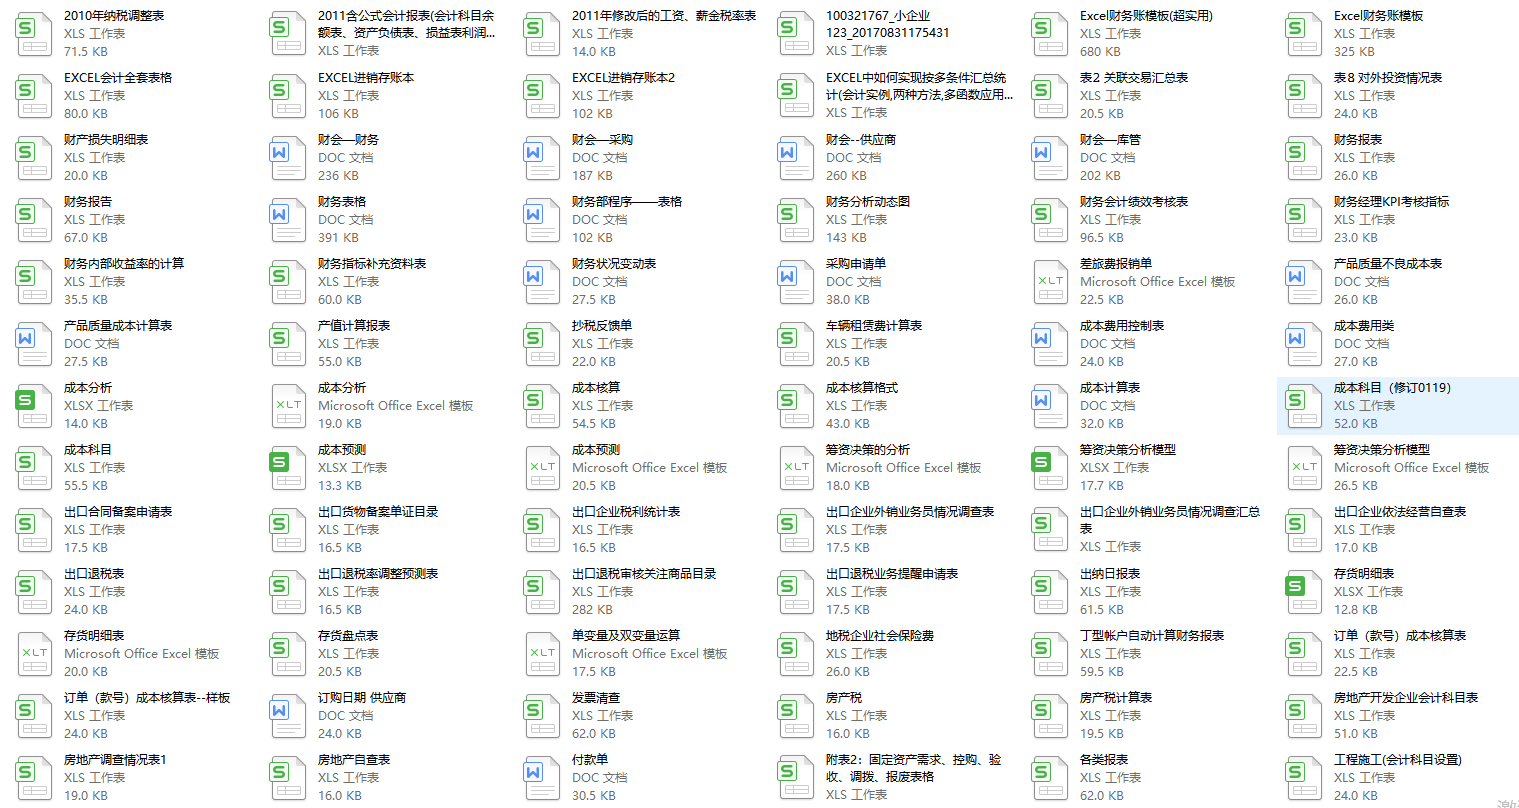Click the file name 成本核算格式
1519x808 pixels.
pos(862,388)
